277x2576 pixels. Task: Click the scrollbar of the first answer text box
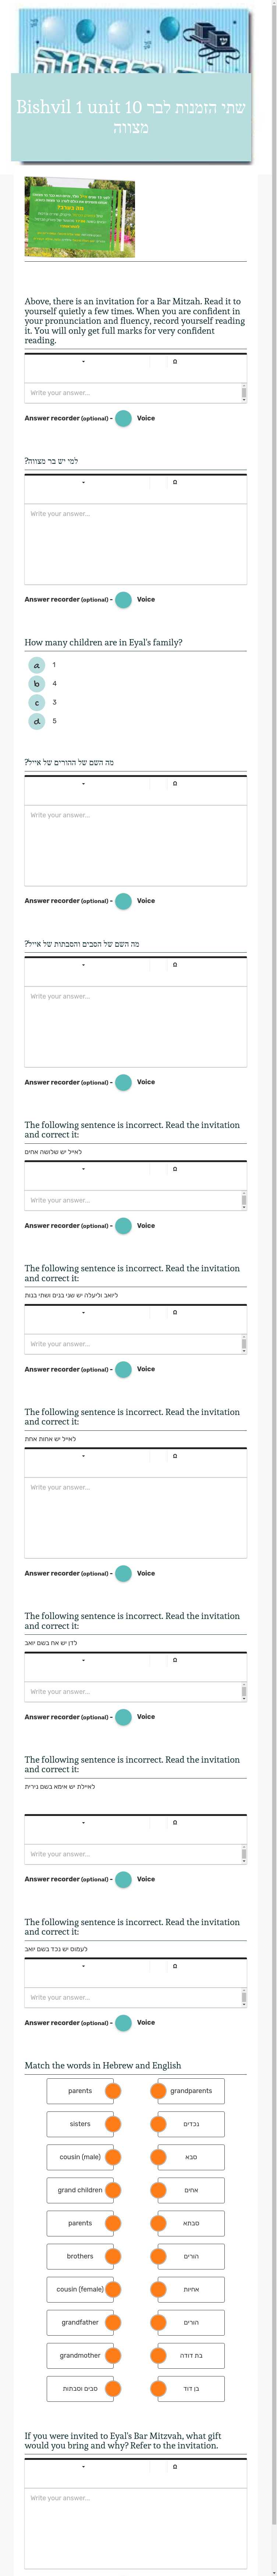(x=243, y=393)
